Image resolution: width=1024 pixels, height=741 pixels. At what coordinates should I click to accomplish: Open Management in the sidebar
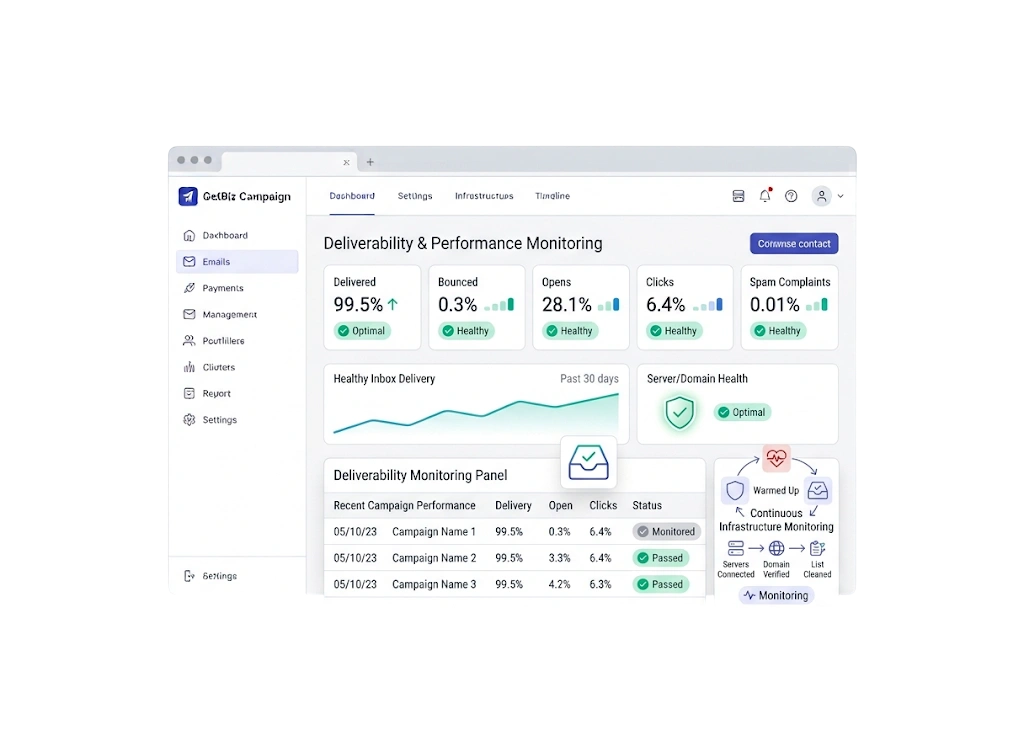click(x=237, y=315)
